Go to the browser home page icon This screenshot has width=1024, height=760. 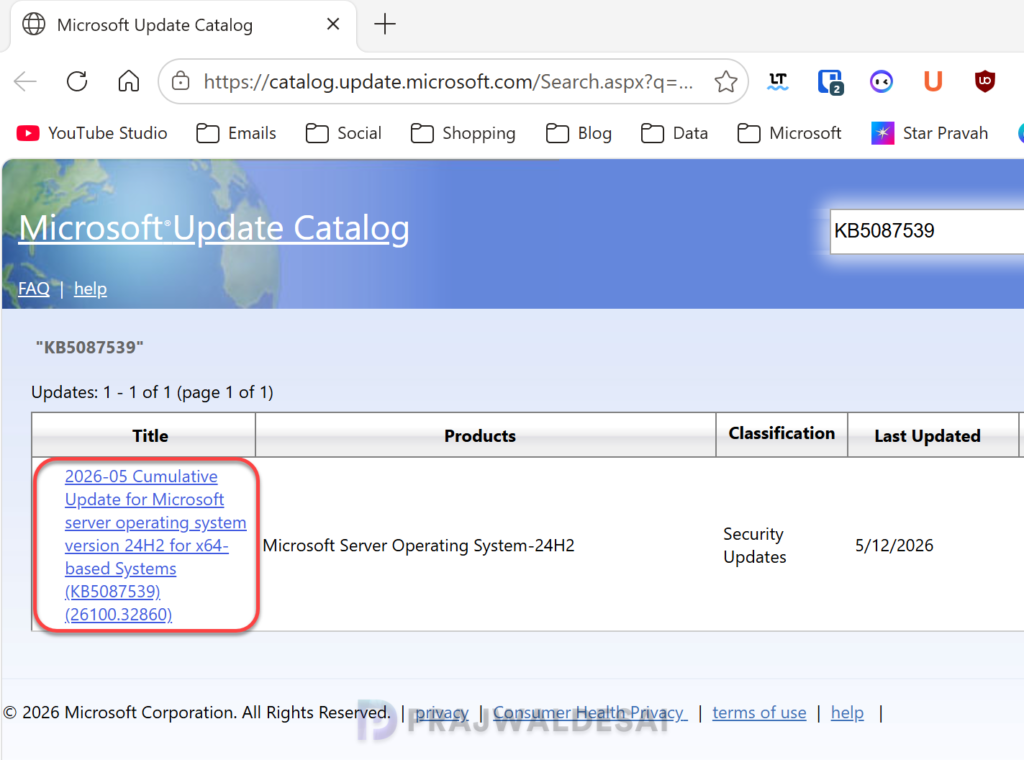(129, 82)
